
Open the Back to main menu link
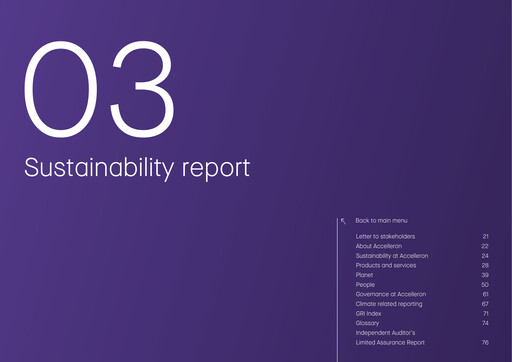tap(381, 220)
